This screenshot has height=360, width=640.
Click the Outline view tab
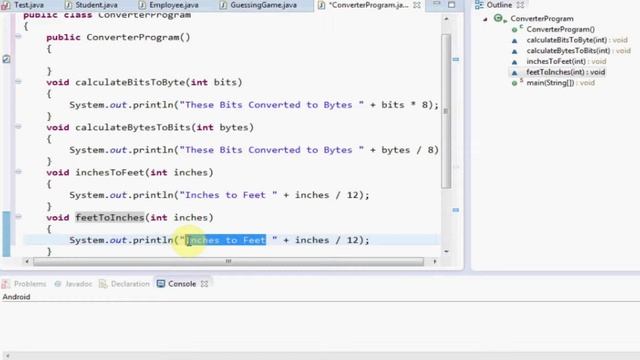pyautogui.click(x=499, y=5)
